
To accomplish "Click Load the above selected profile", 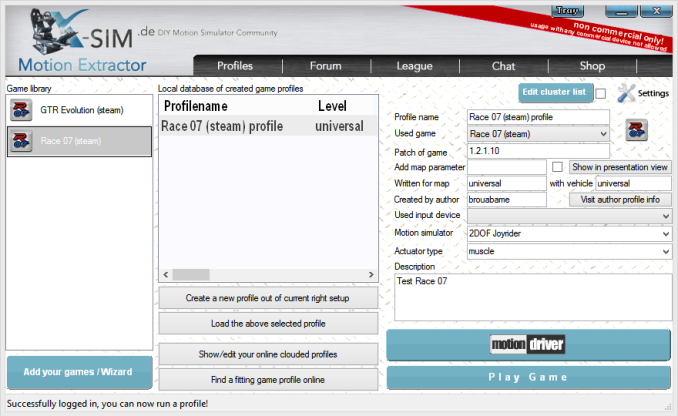I will coord(268,323).
